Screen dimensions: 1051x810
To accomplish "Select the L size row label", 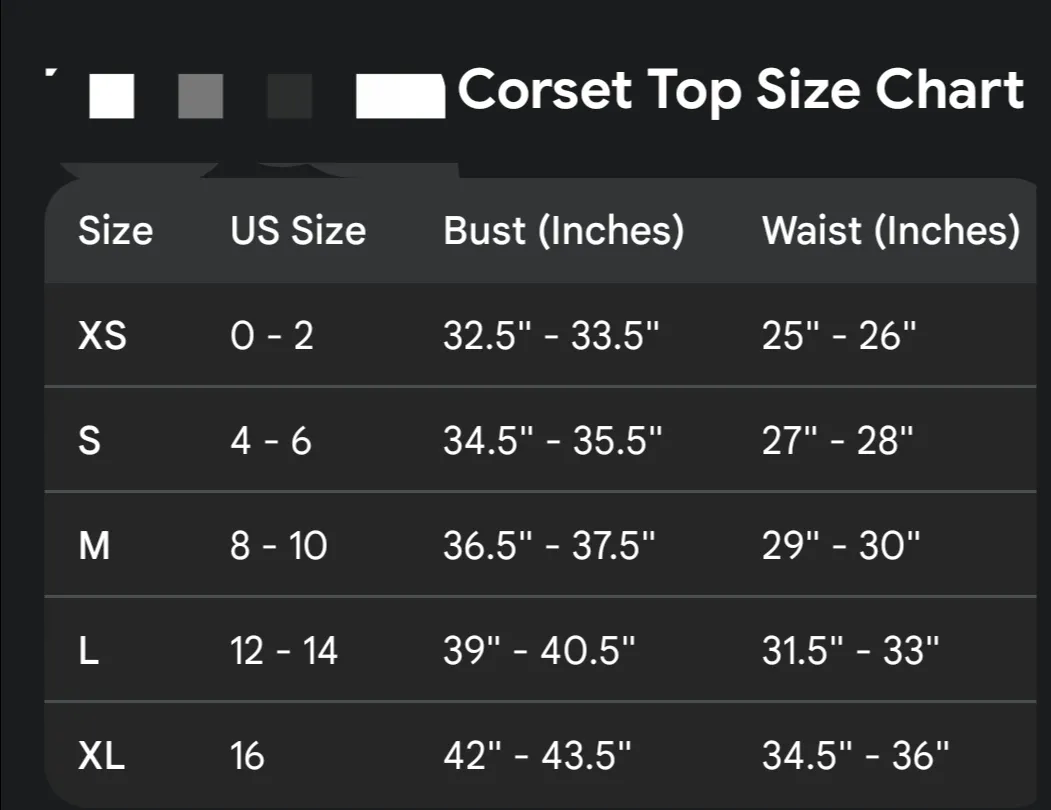I will coord(88,650).
